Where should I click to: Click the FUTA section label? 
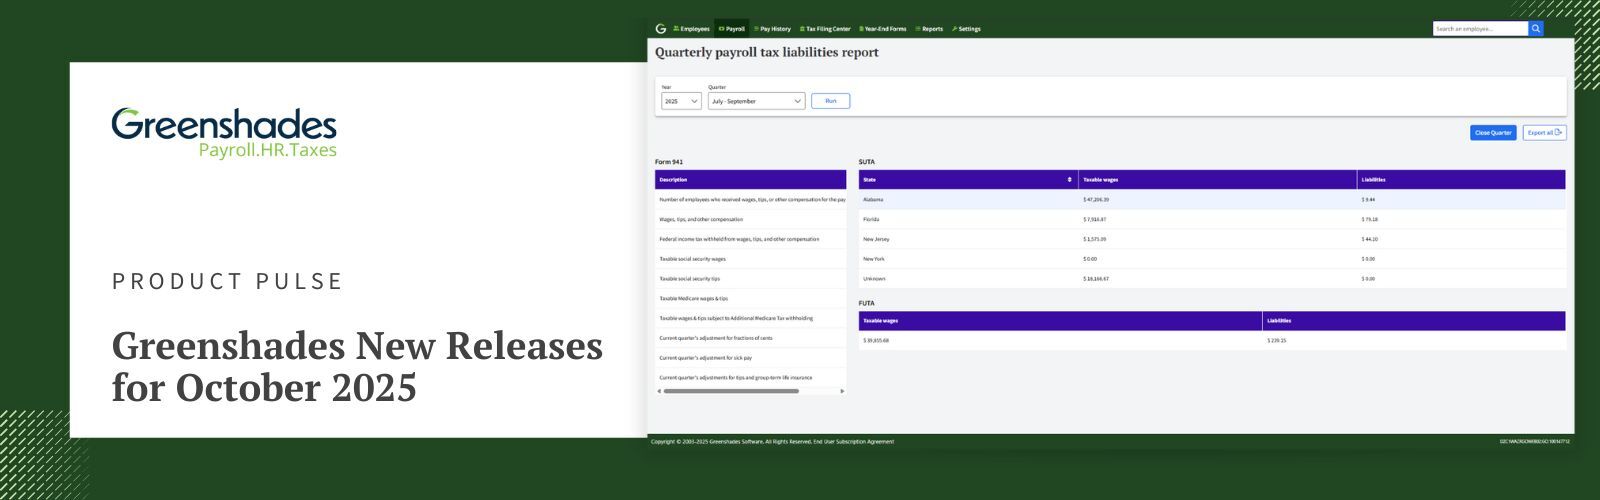(x=866, y=303)
